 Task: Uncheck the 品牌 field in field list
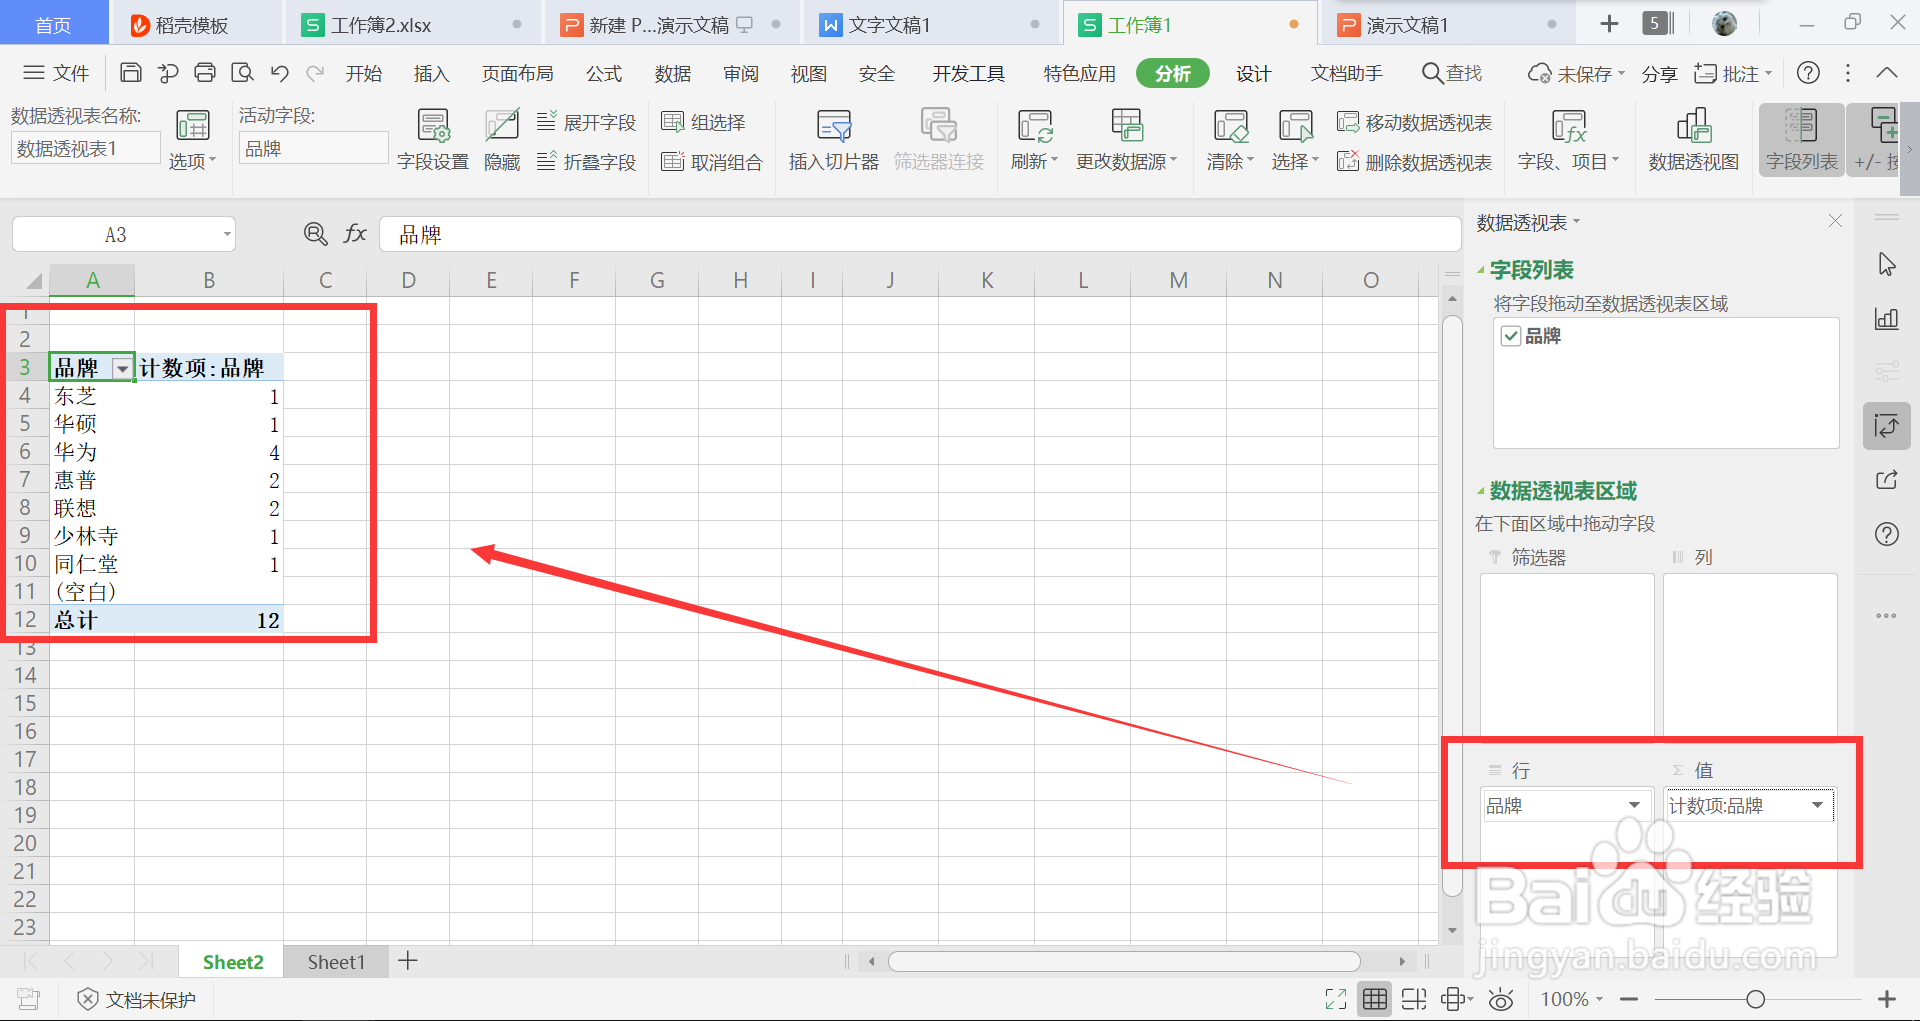[x=1513, y=336]
